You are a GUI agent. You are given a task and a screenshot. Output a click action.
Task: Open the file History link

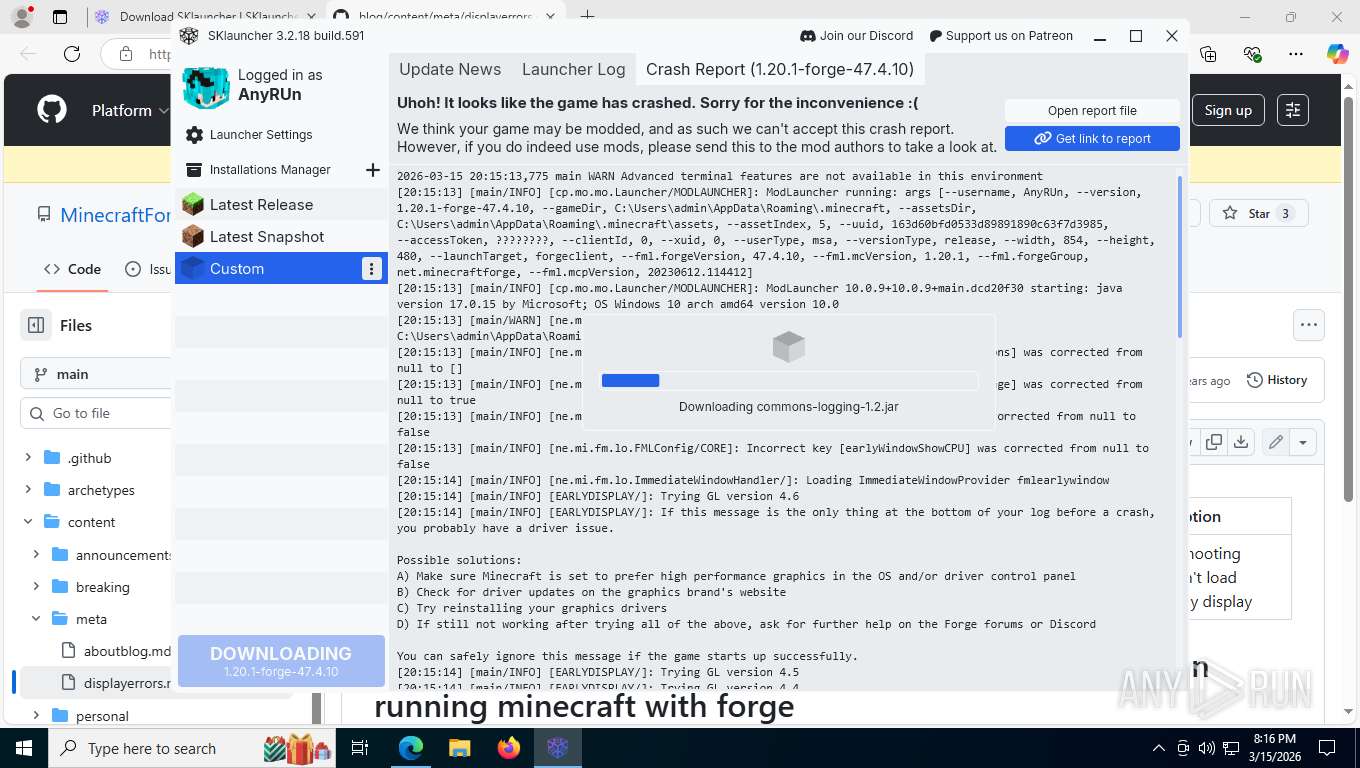click(x=1277, y=380)
